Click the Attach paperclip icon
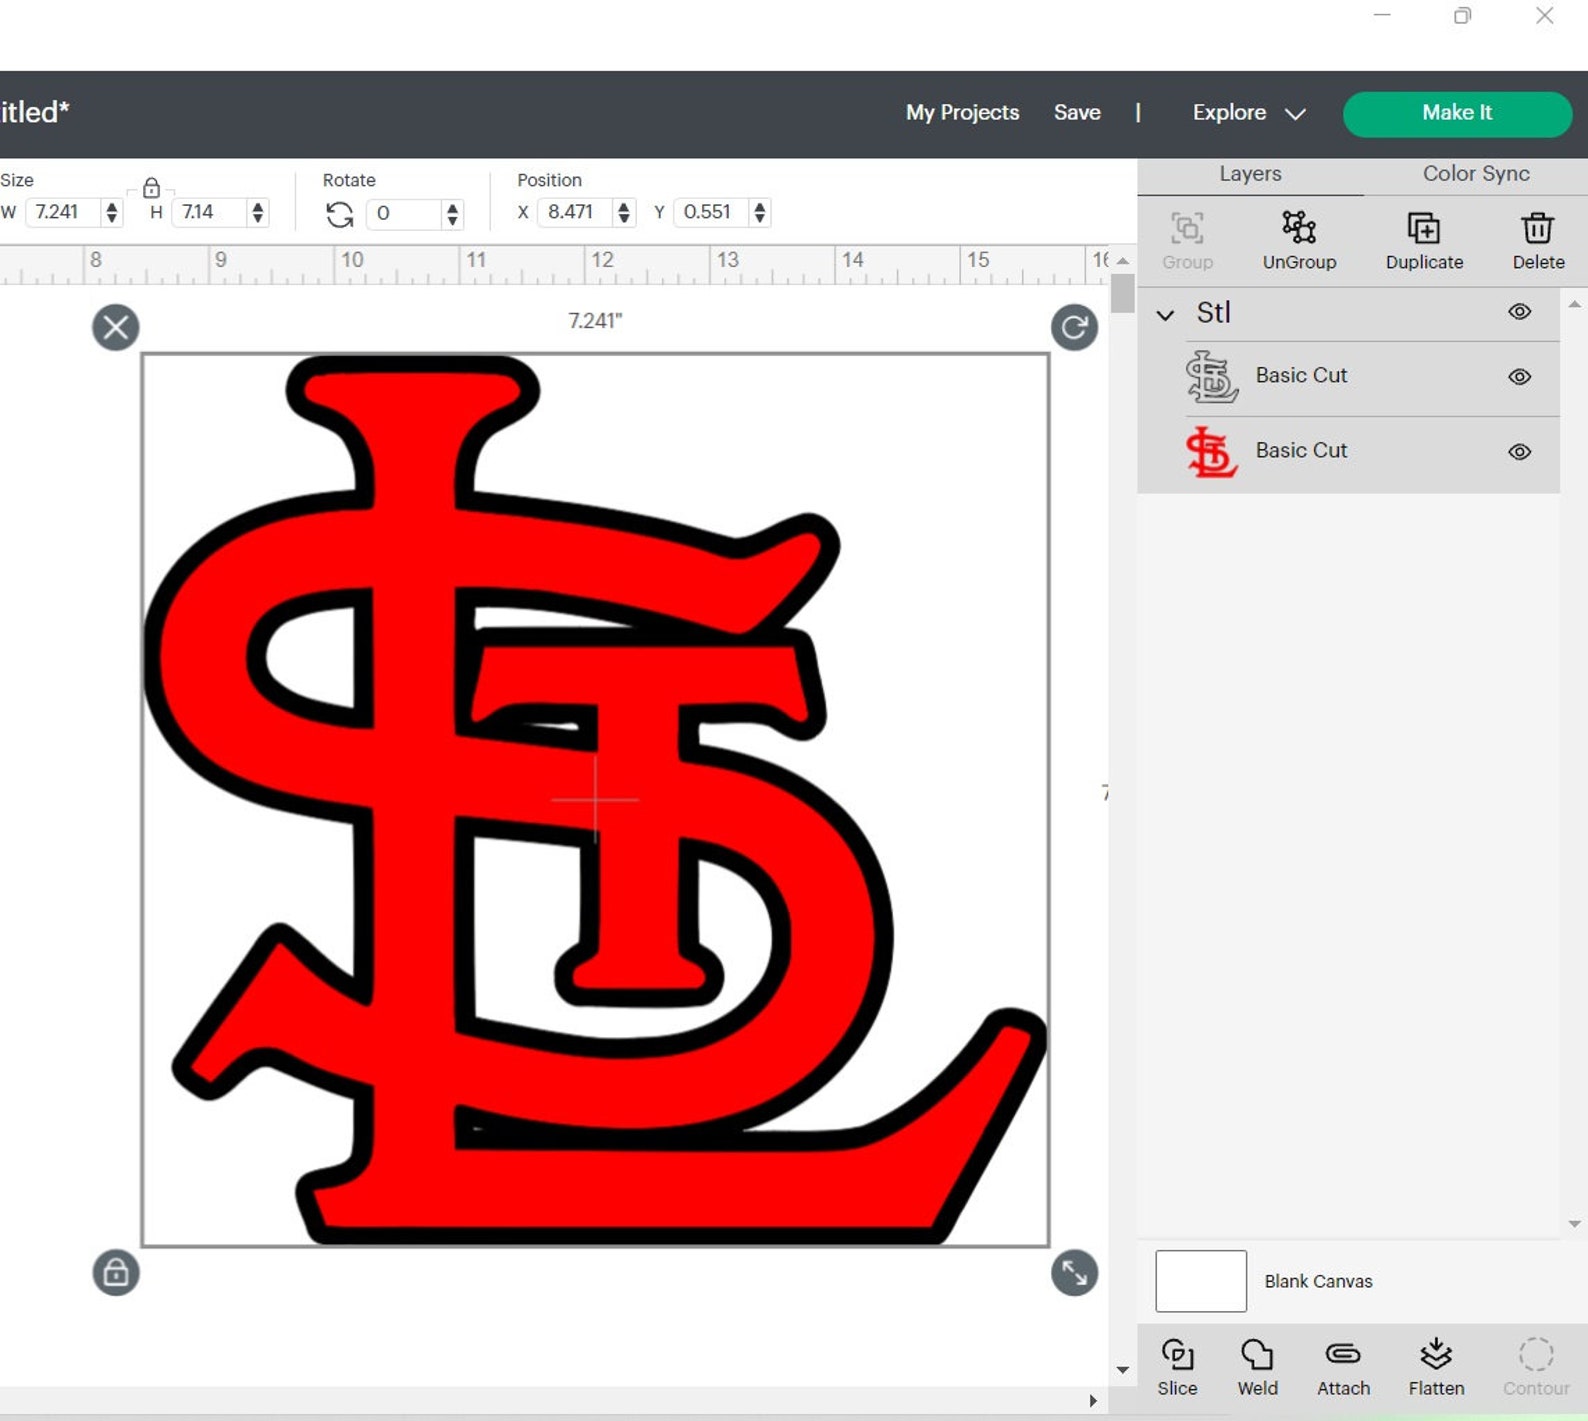 click(1343, 1354)
